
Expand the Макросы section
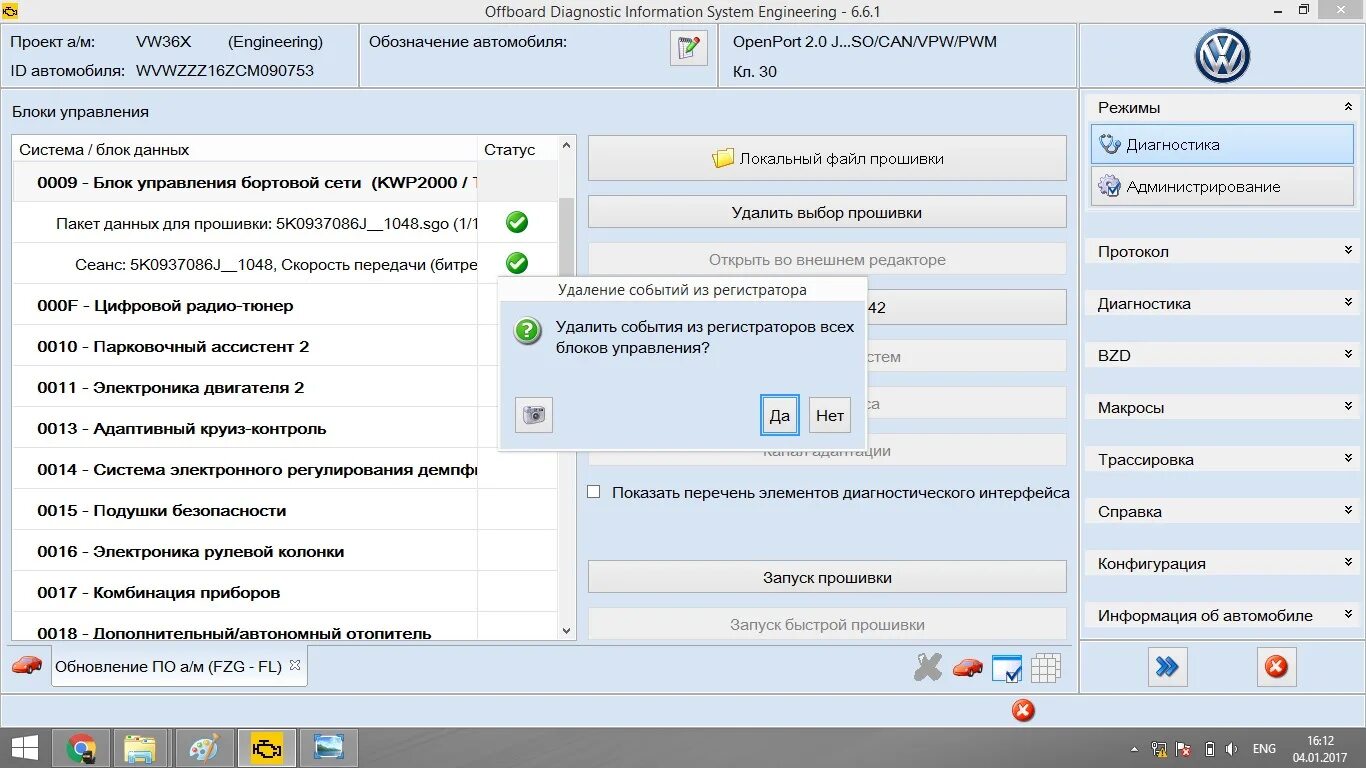(x=1348, y=407)
